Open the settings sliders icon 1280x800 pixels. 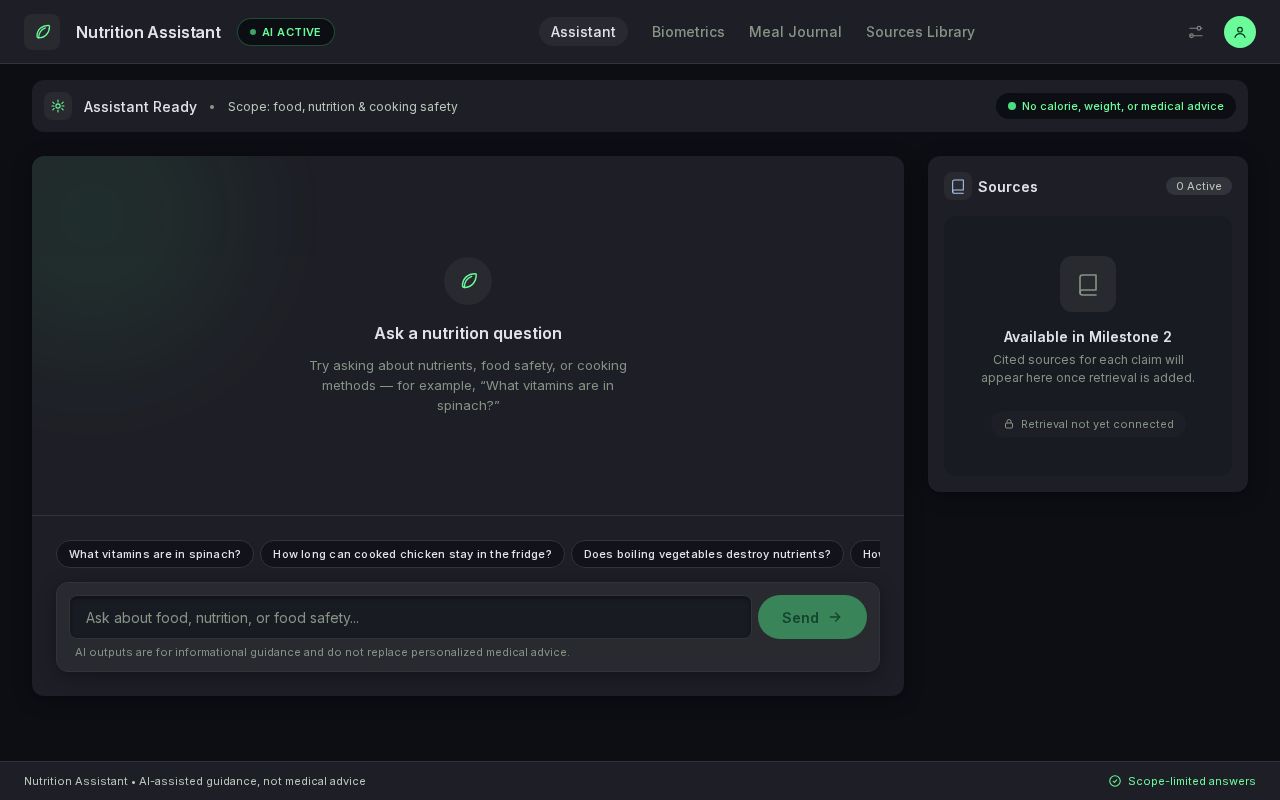click(x=1195, y=32)
